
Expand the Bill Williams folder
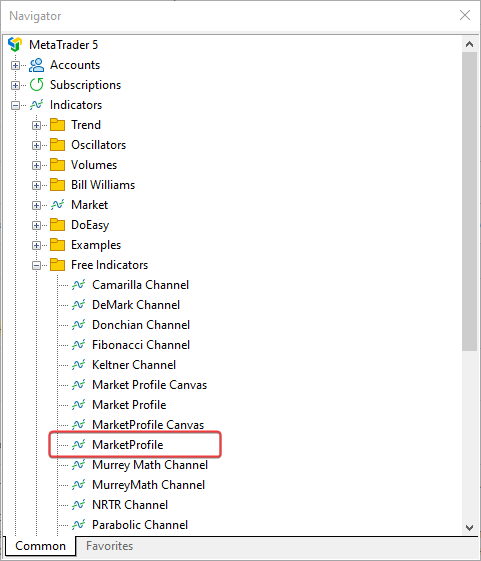pos(36,185)
